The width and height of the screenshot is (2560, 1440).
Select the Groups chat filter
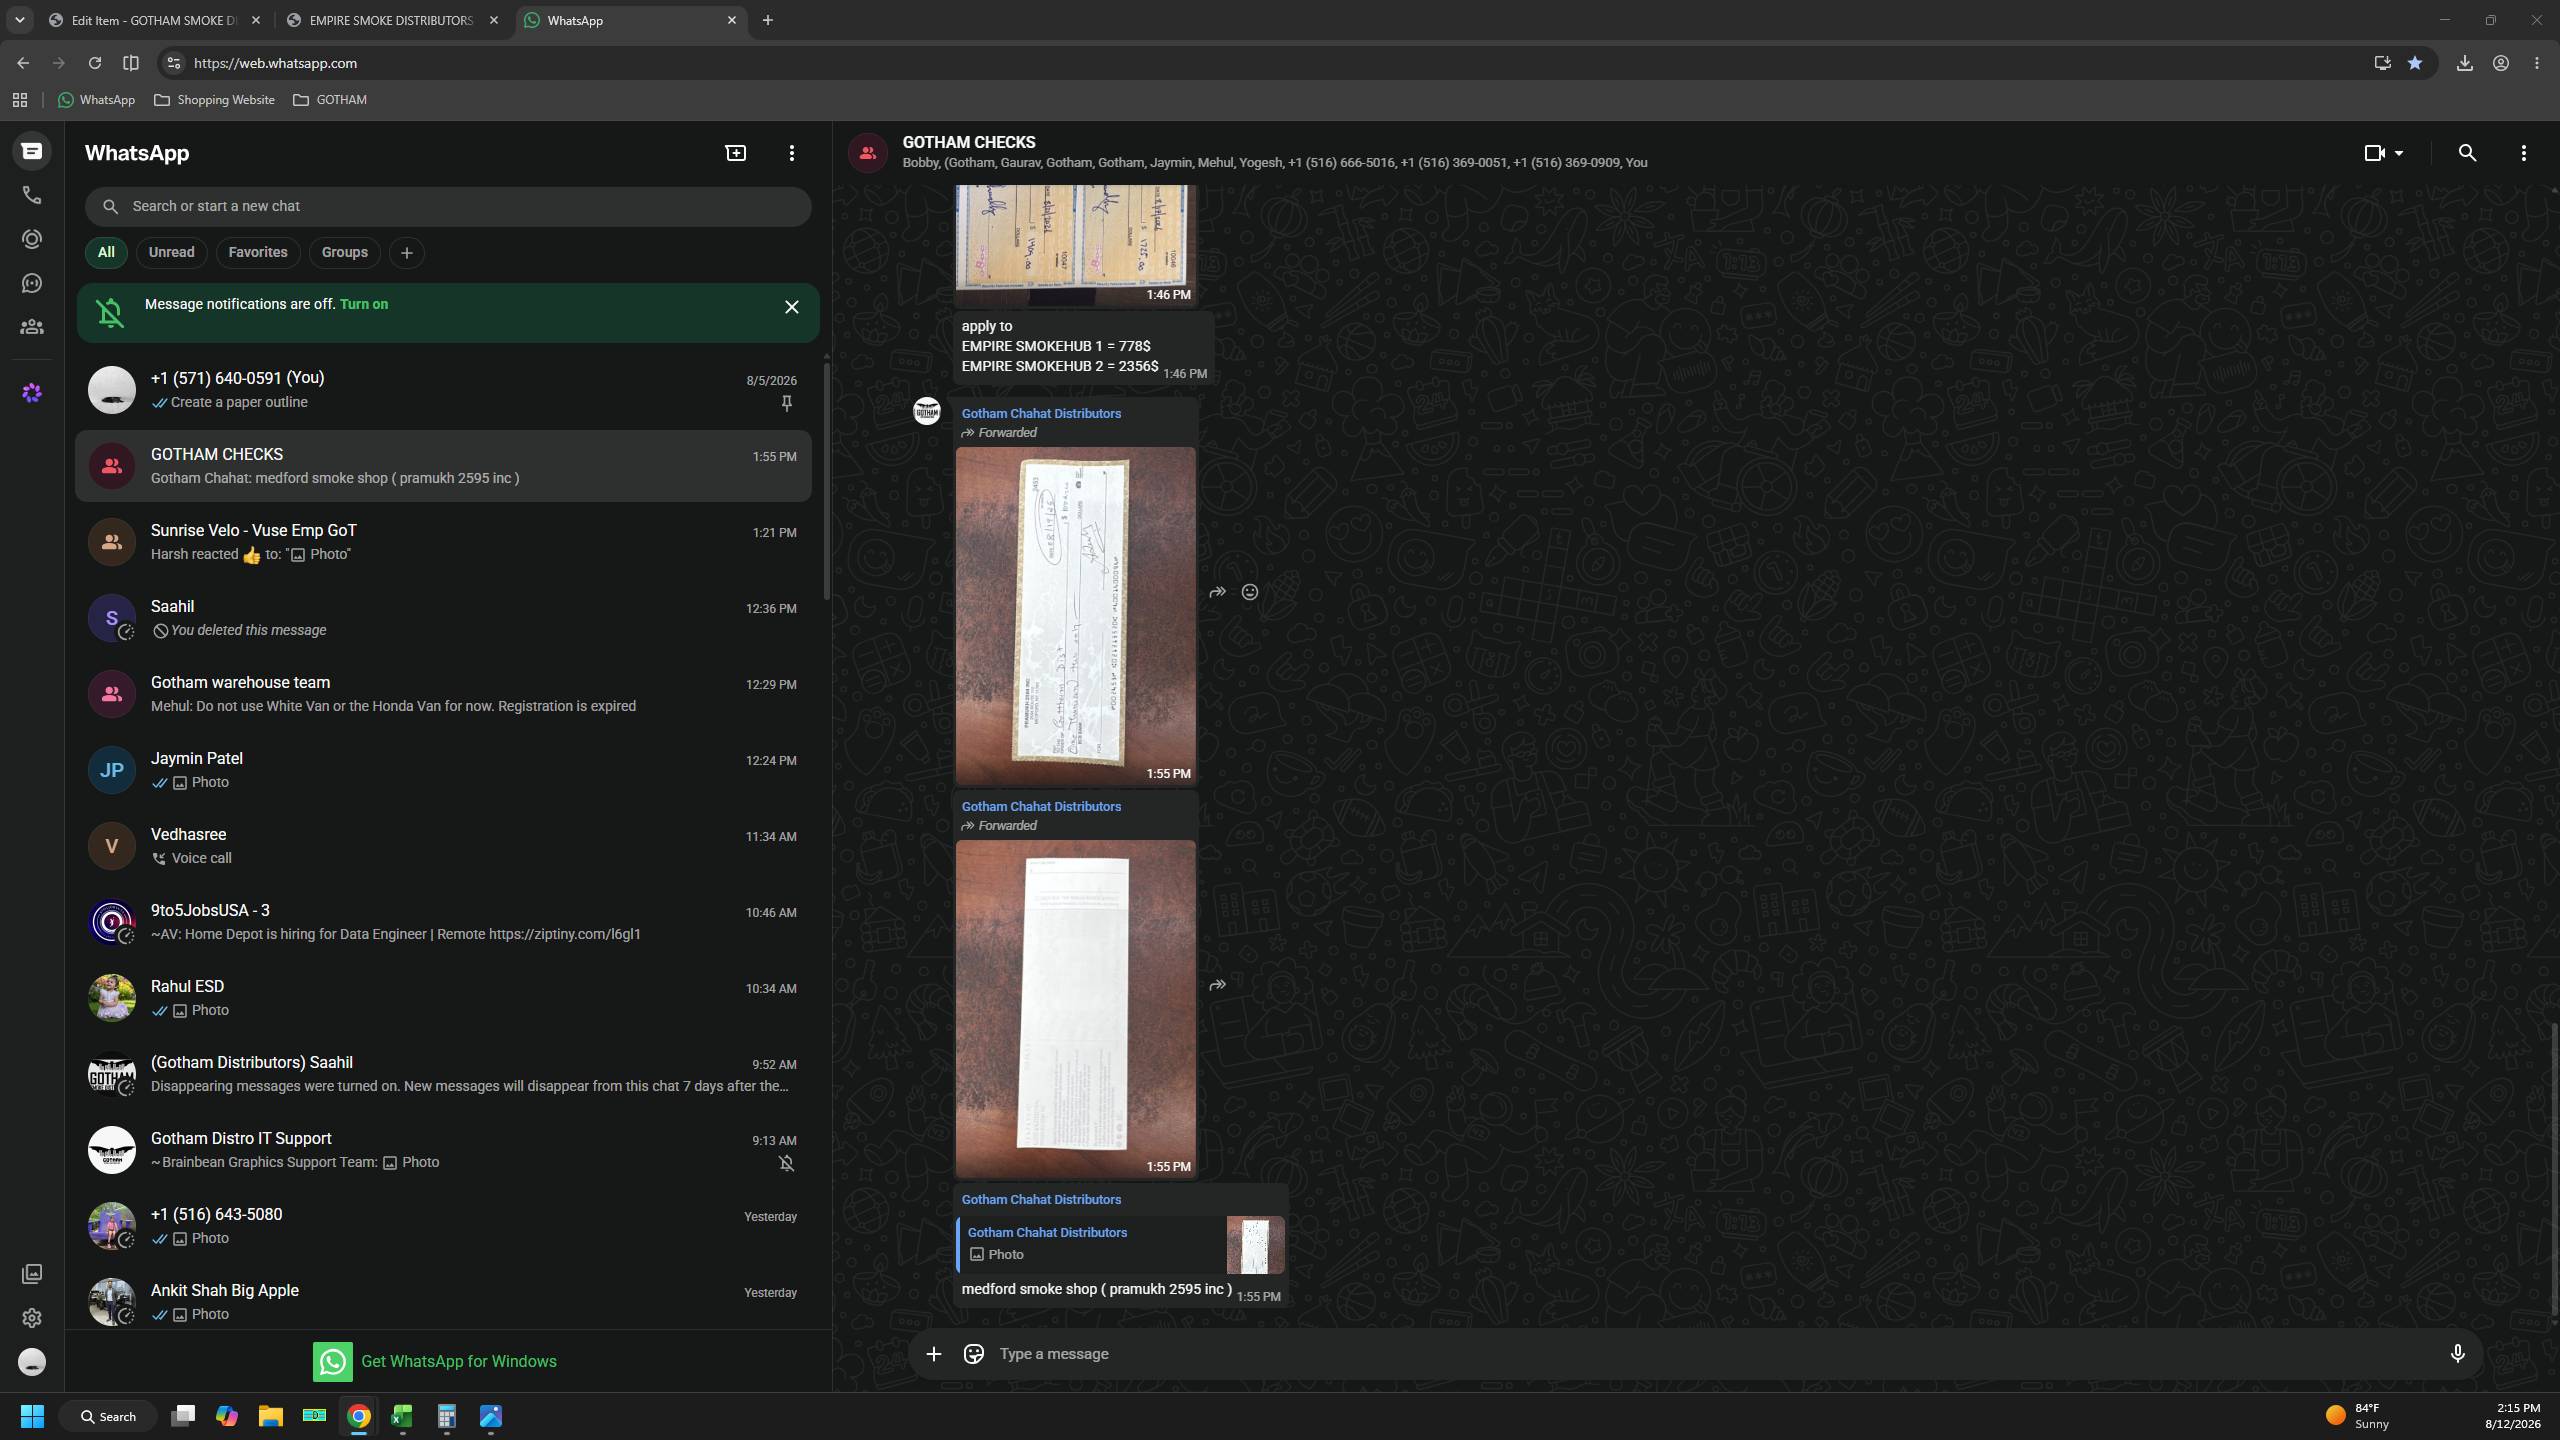click(344, 252)
